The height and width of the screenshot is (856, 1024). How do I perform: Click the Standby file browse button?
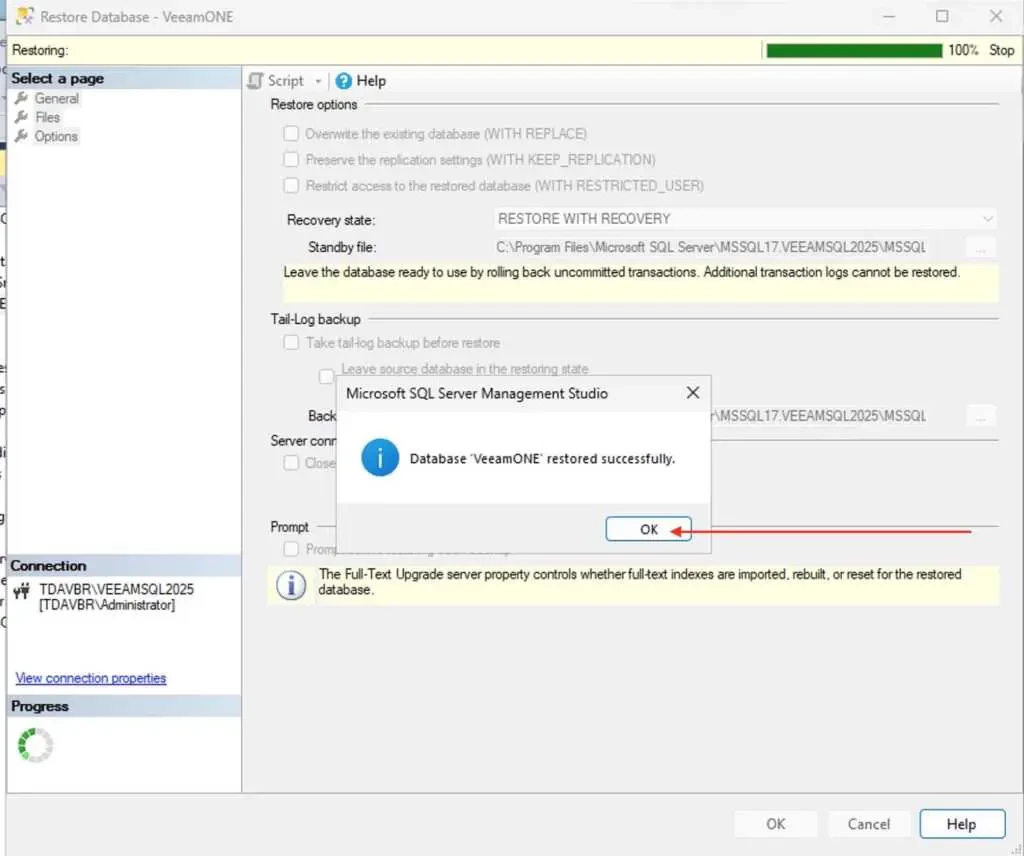point(980,248)
